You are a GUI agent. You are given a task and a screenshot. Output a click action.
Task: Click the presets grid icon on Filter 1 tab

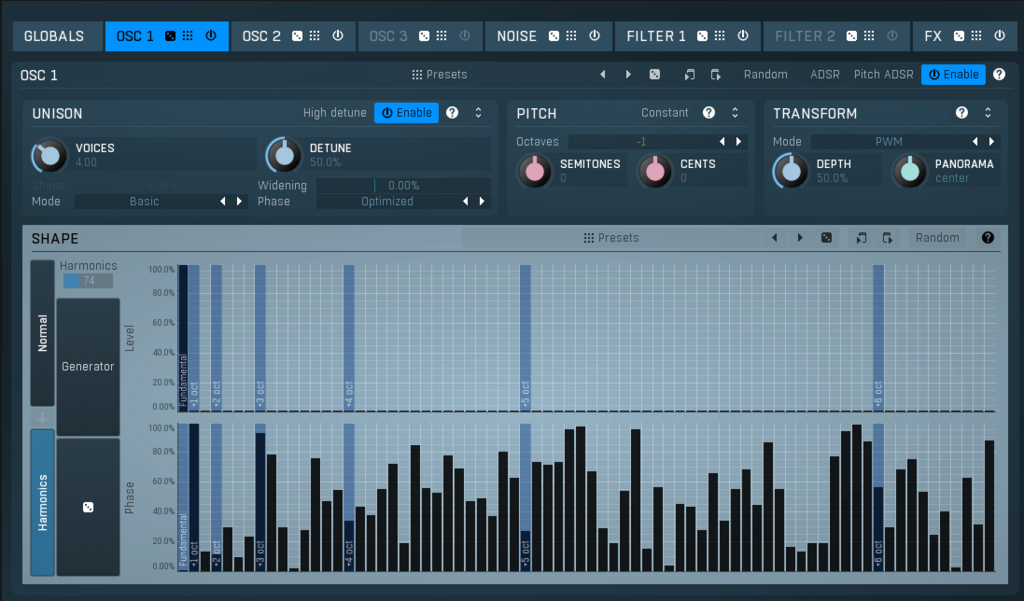(719, 36)
